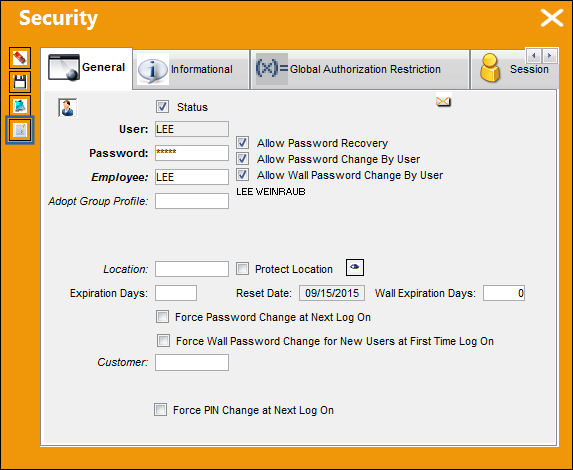The height and width of the screenshot is (470, 573).
Task: Enable the Protect Location checkbox
Action: (x=242, y=269)
